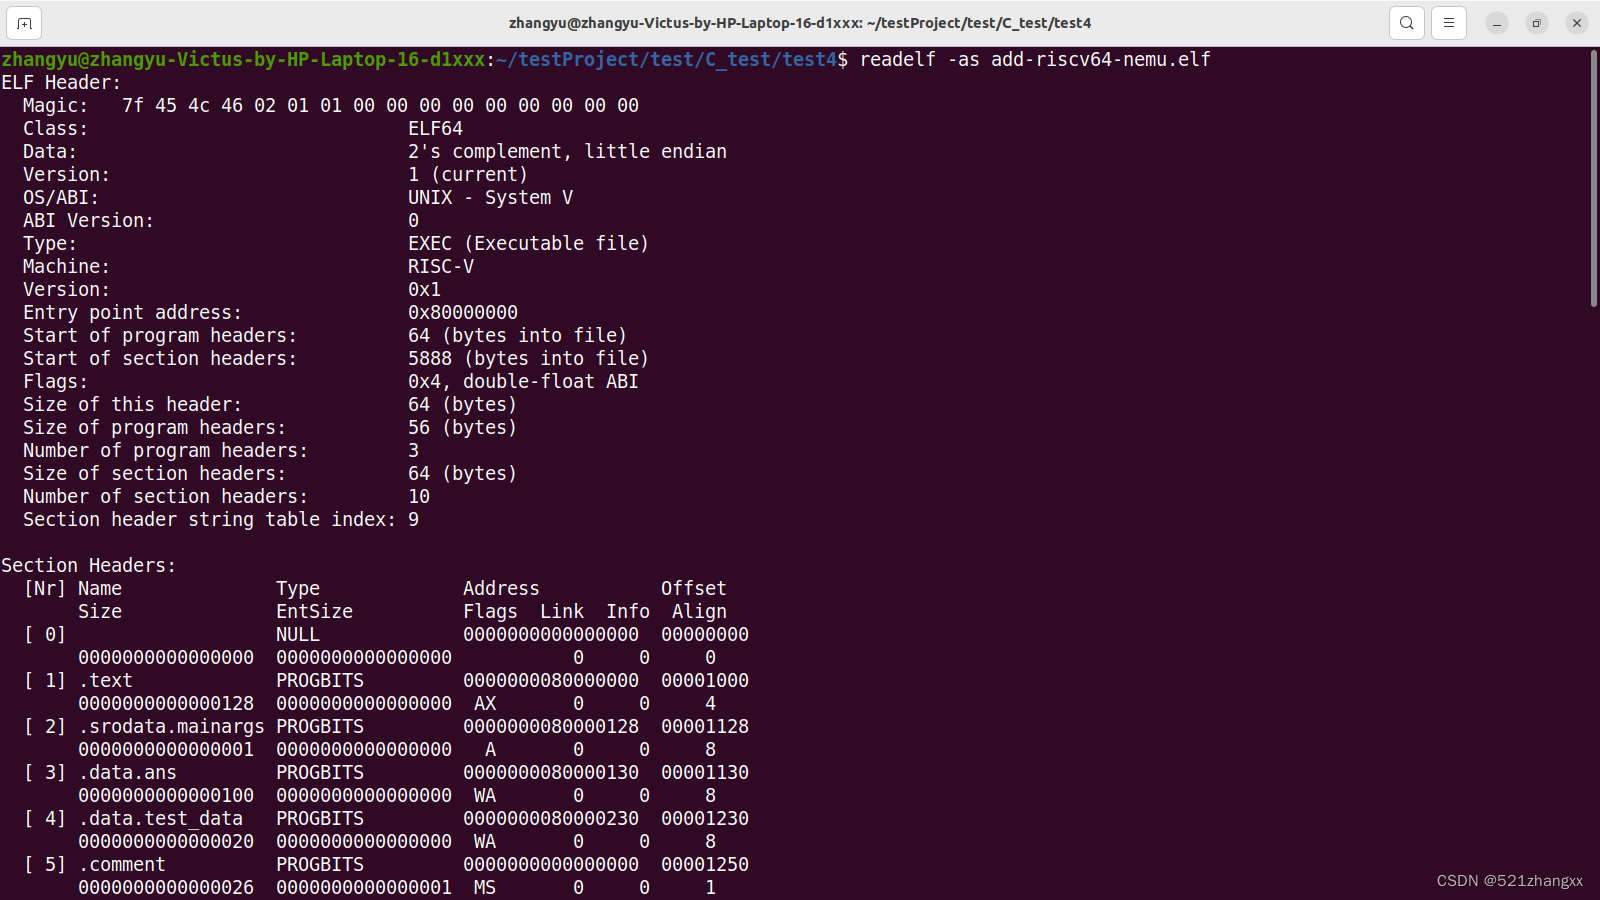Click the 'OS/ABI:' header label

[61, 197]
